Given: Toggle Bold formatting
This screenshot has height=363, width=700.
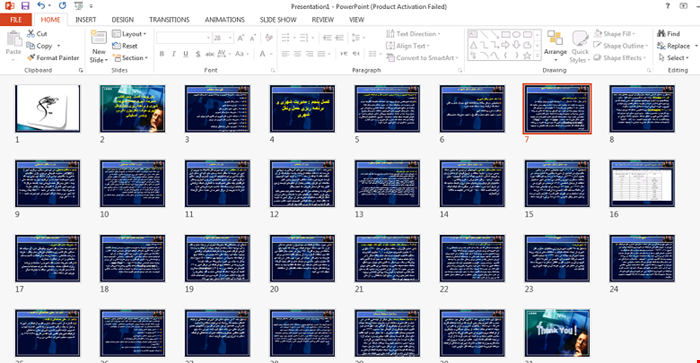Looking at the screenshot, I should click(162, 54).
